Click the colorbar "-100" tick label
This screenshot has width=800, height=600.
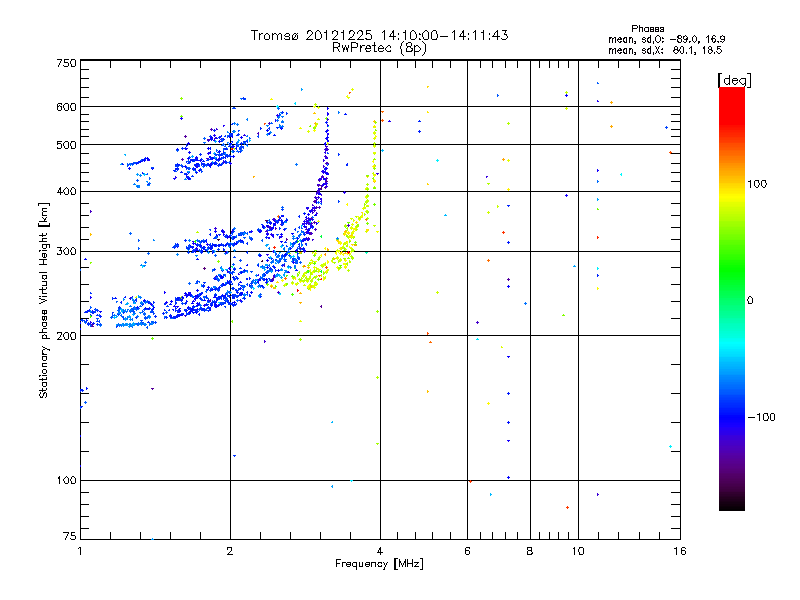point(761,417)
